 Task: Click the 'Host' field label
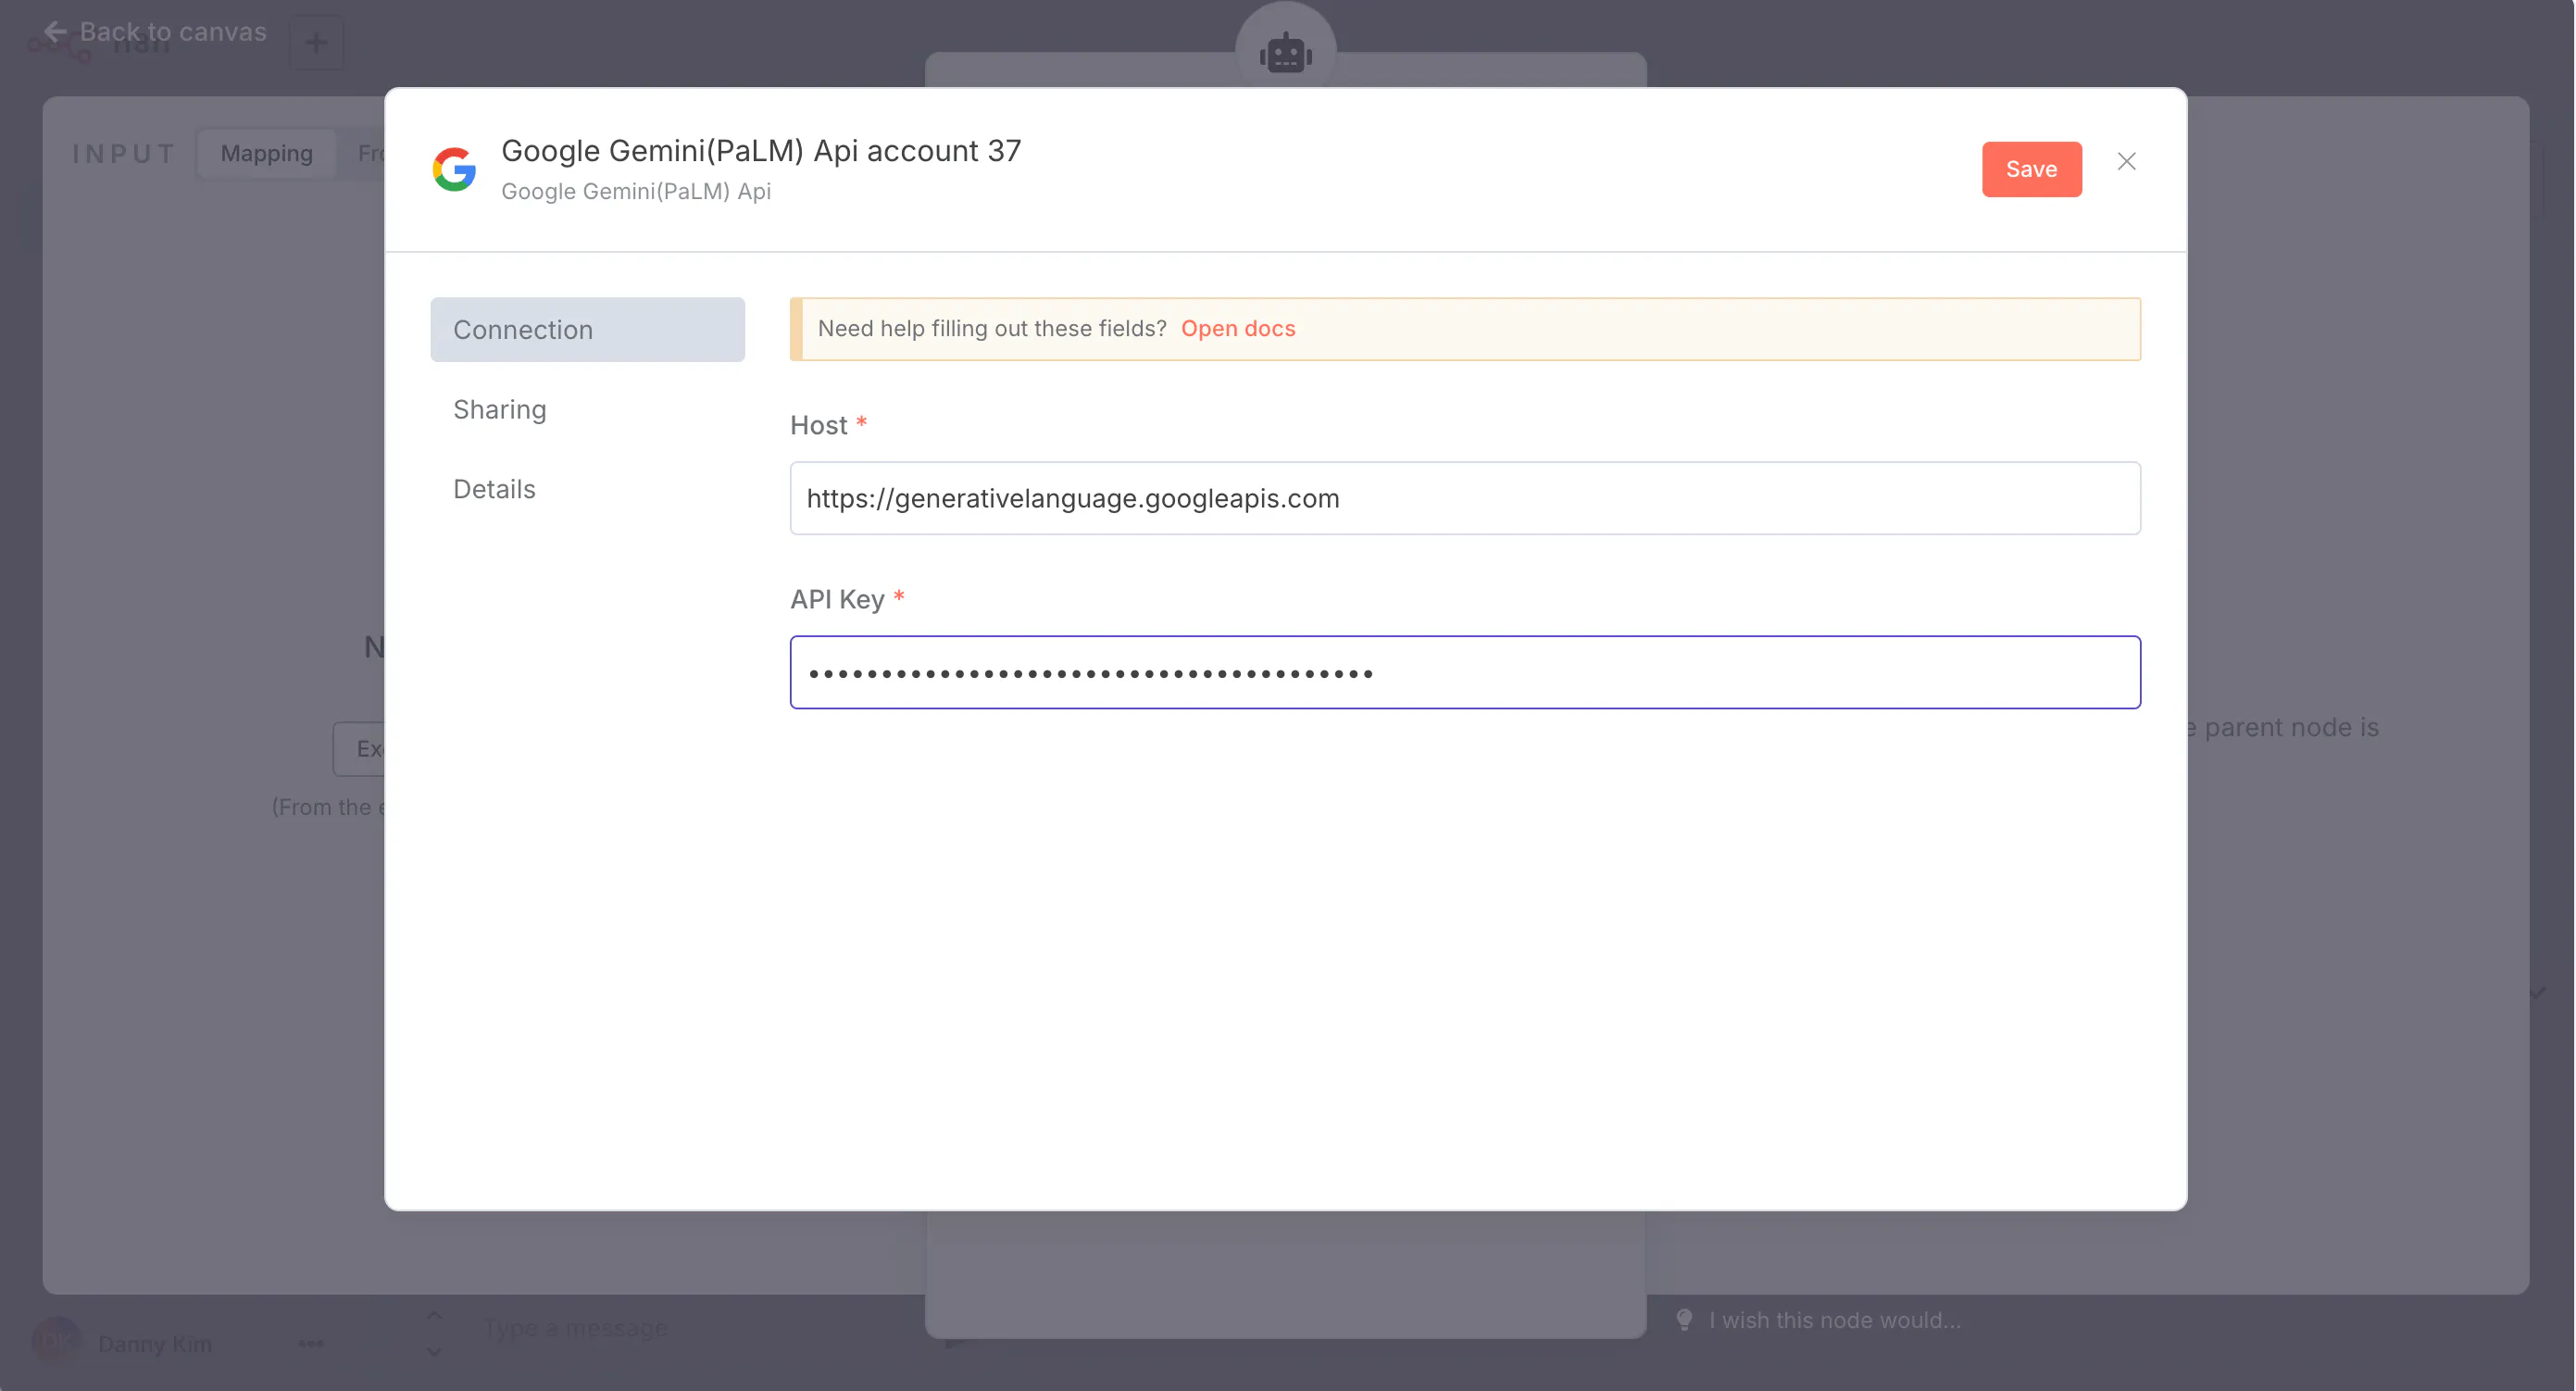(x=818, y=426)
